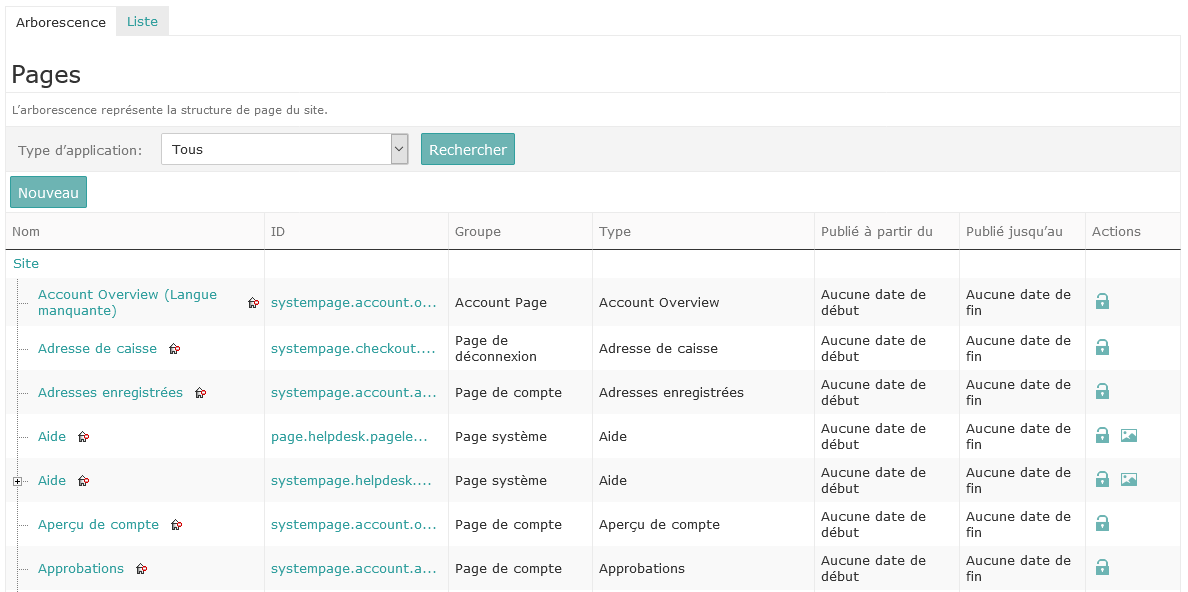Switch to the Liste tab
Screen dimensions: 1188x592
coord(141,20)
